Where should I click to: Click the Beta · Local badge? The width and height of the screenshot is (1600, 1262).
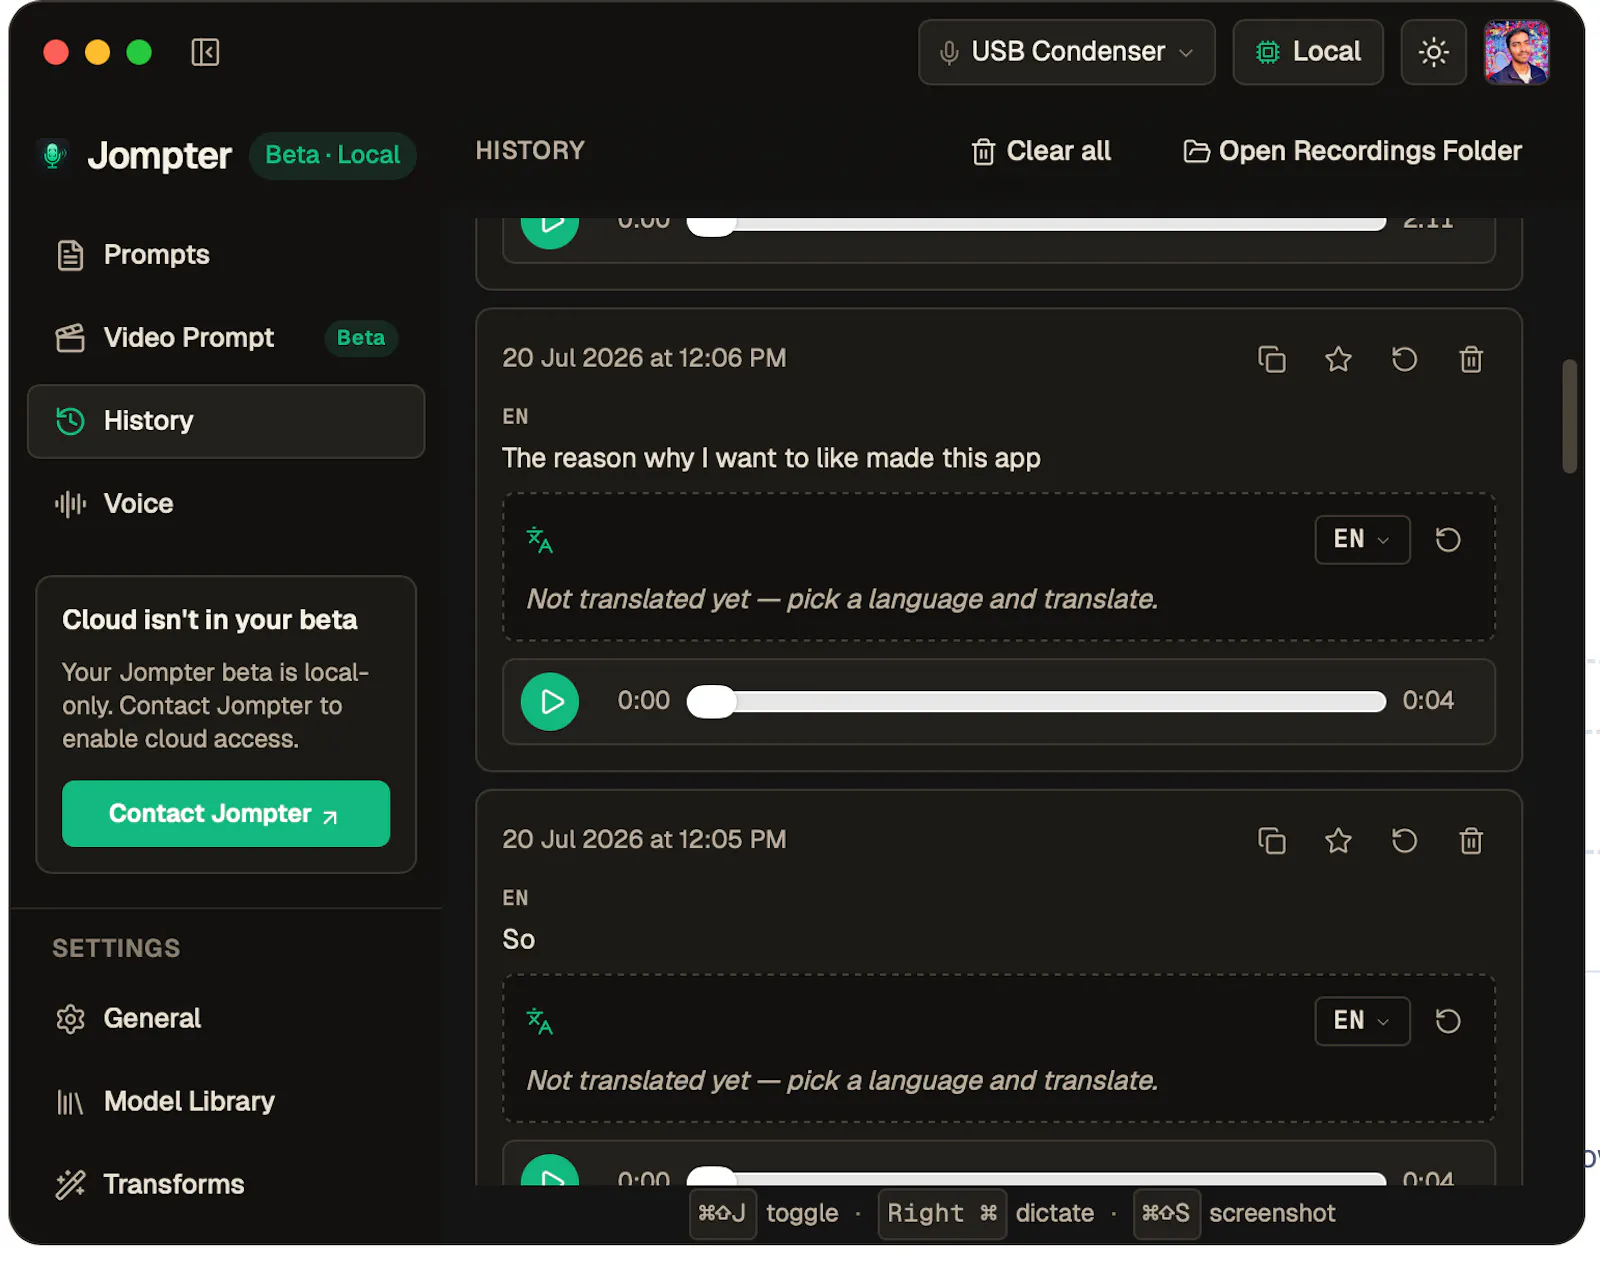click(x=332, y=155)
